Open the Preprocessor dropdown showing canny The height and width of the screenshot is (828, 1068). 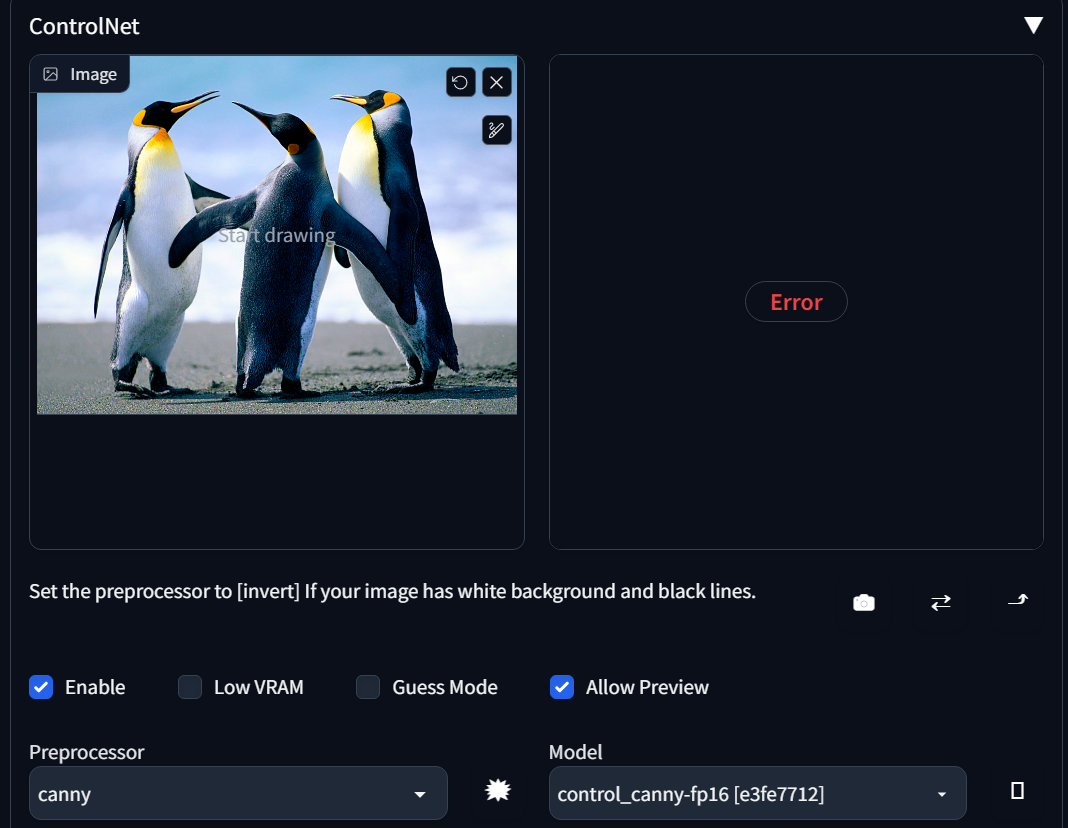coord(238,792)
